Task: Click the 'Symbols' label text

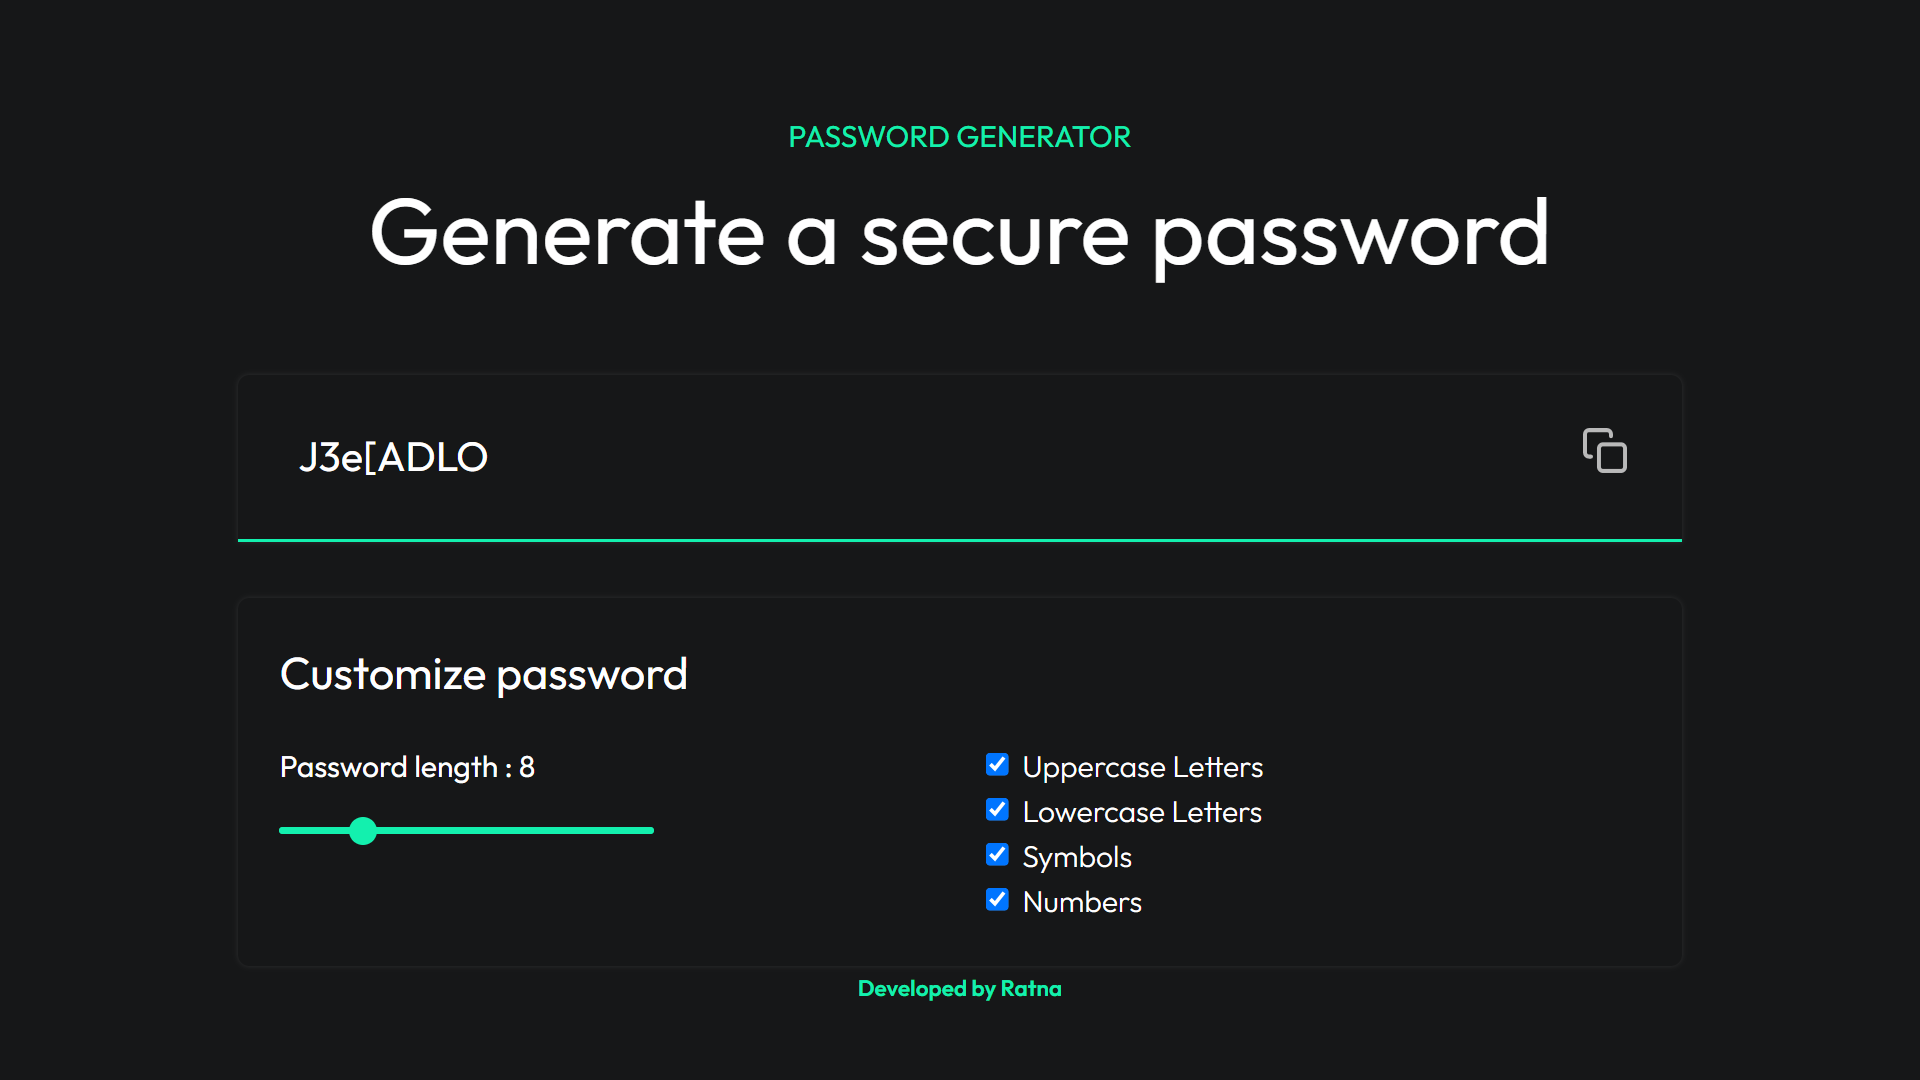Action: pos(1077,857)
